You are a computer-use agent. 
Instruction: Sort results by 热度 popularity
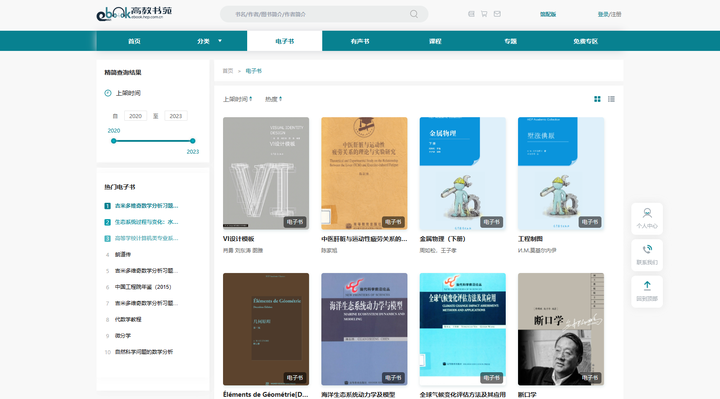[273, 99]
